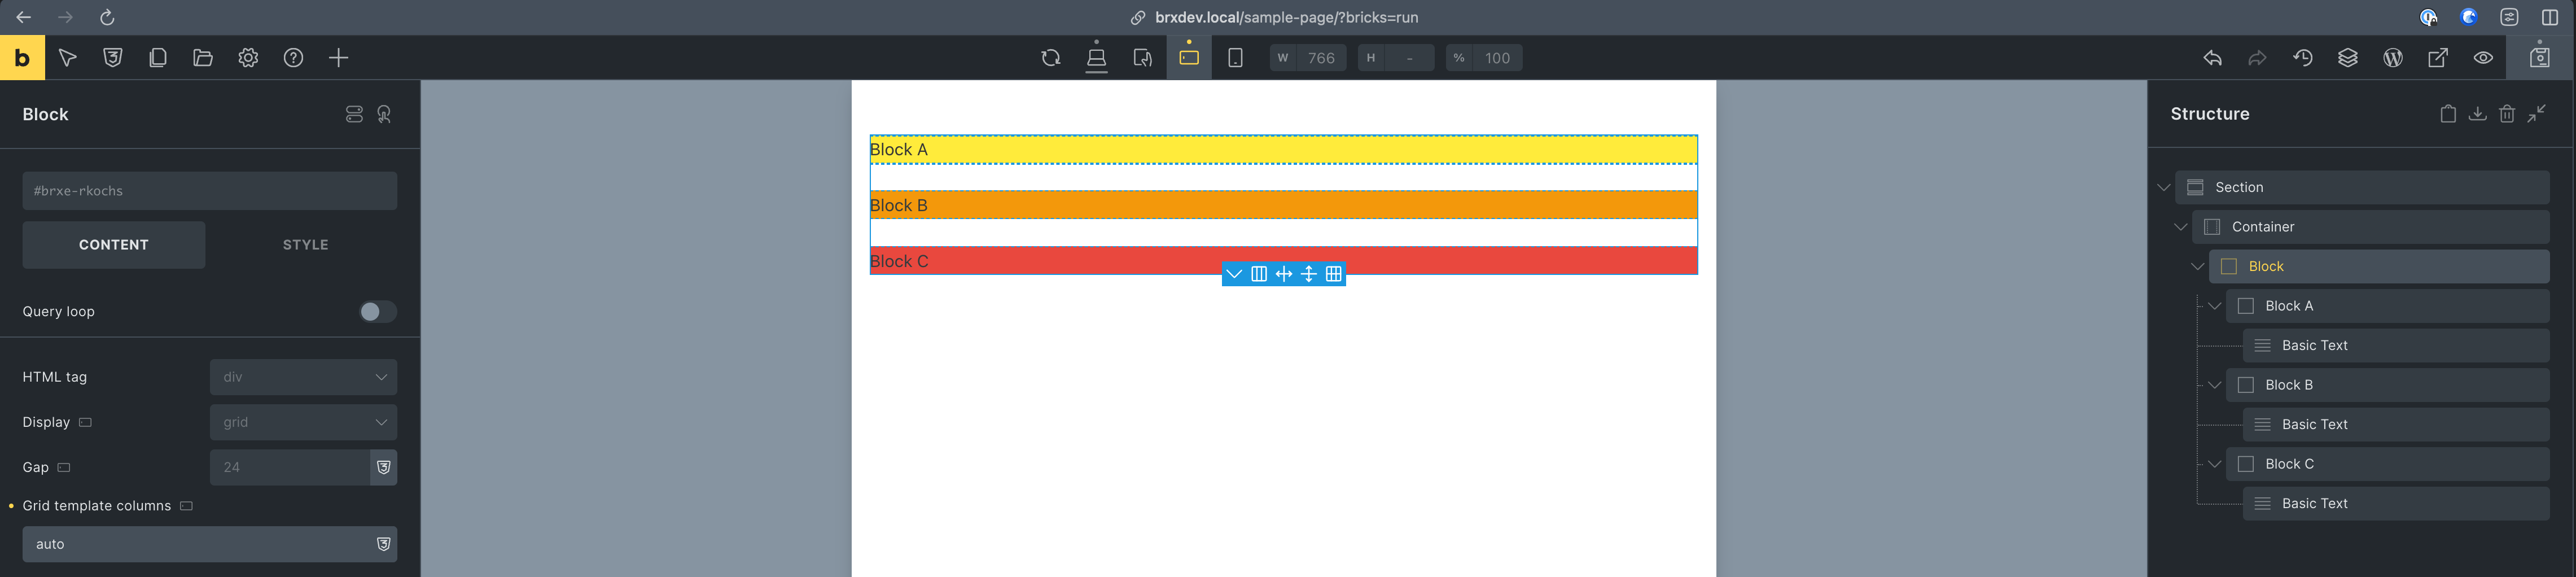Collapse the Block parent tree arrow
Viewport: 2576px width, 577px height.
point(2197,267)
